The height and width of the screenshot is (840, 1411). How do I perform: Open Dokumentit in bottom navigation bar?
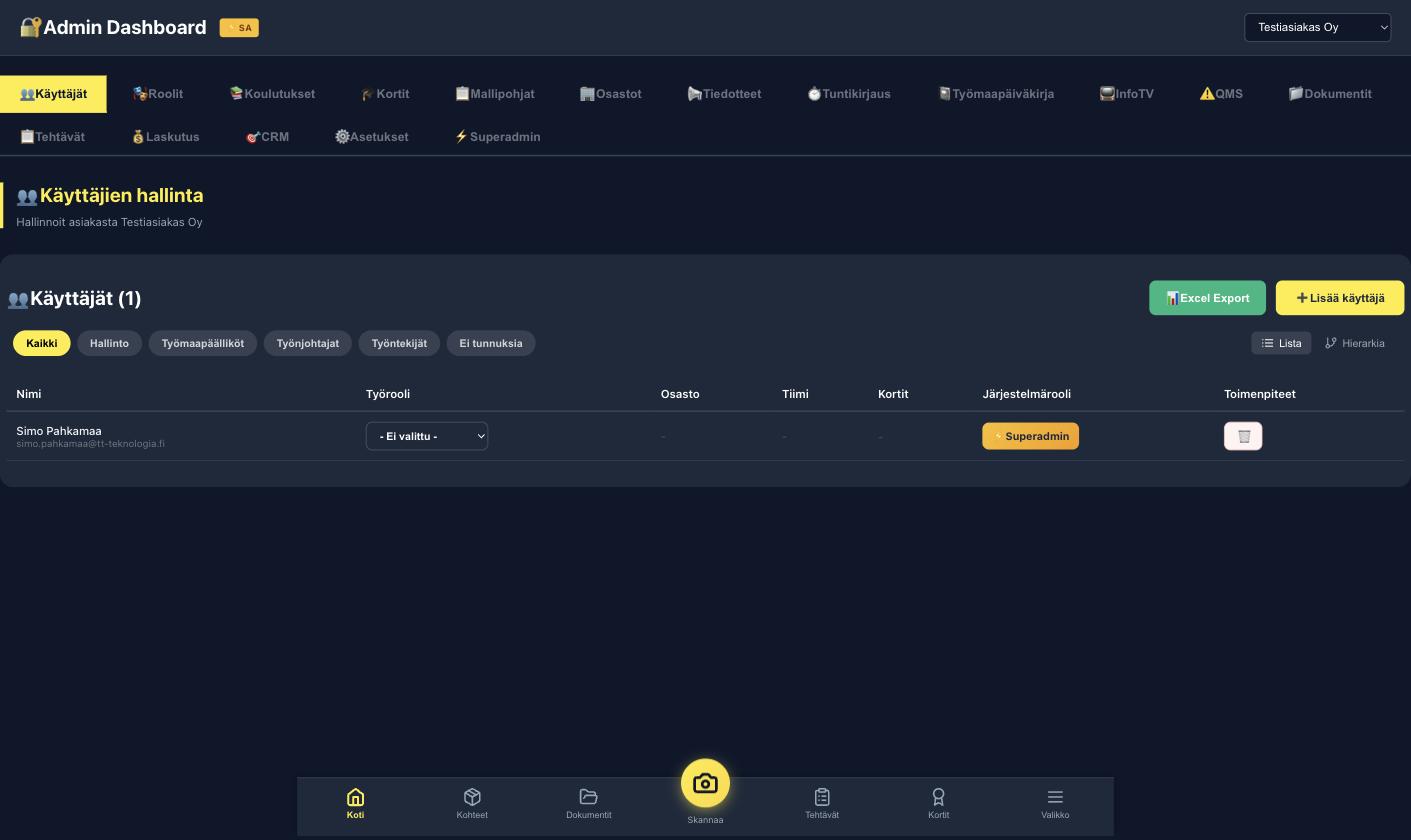pyautogui.click(x=588, y=803)
